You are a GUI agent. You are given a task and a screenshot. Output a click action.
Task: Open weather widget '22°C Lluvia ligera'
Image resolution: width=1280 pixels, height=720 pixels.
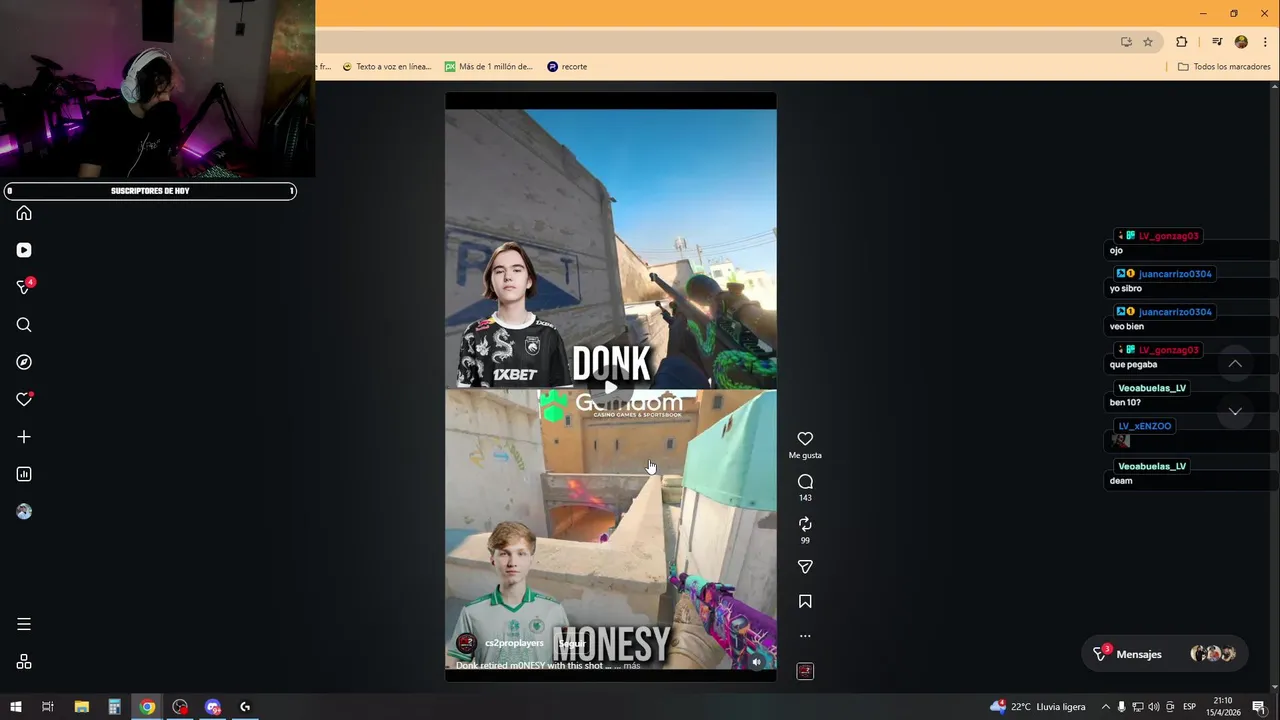pyautogui.click(x=1038, y=707)
